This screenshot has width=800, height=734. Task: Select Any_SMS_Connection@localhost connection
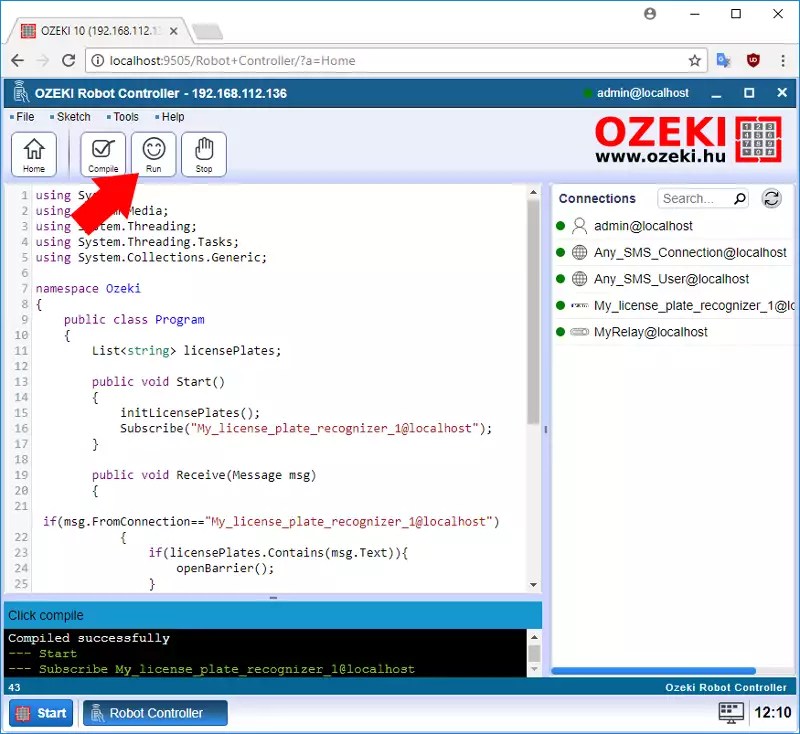pos(674,252)
